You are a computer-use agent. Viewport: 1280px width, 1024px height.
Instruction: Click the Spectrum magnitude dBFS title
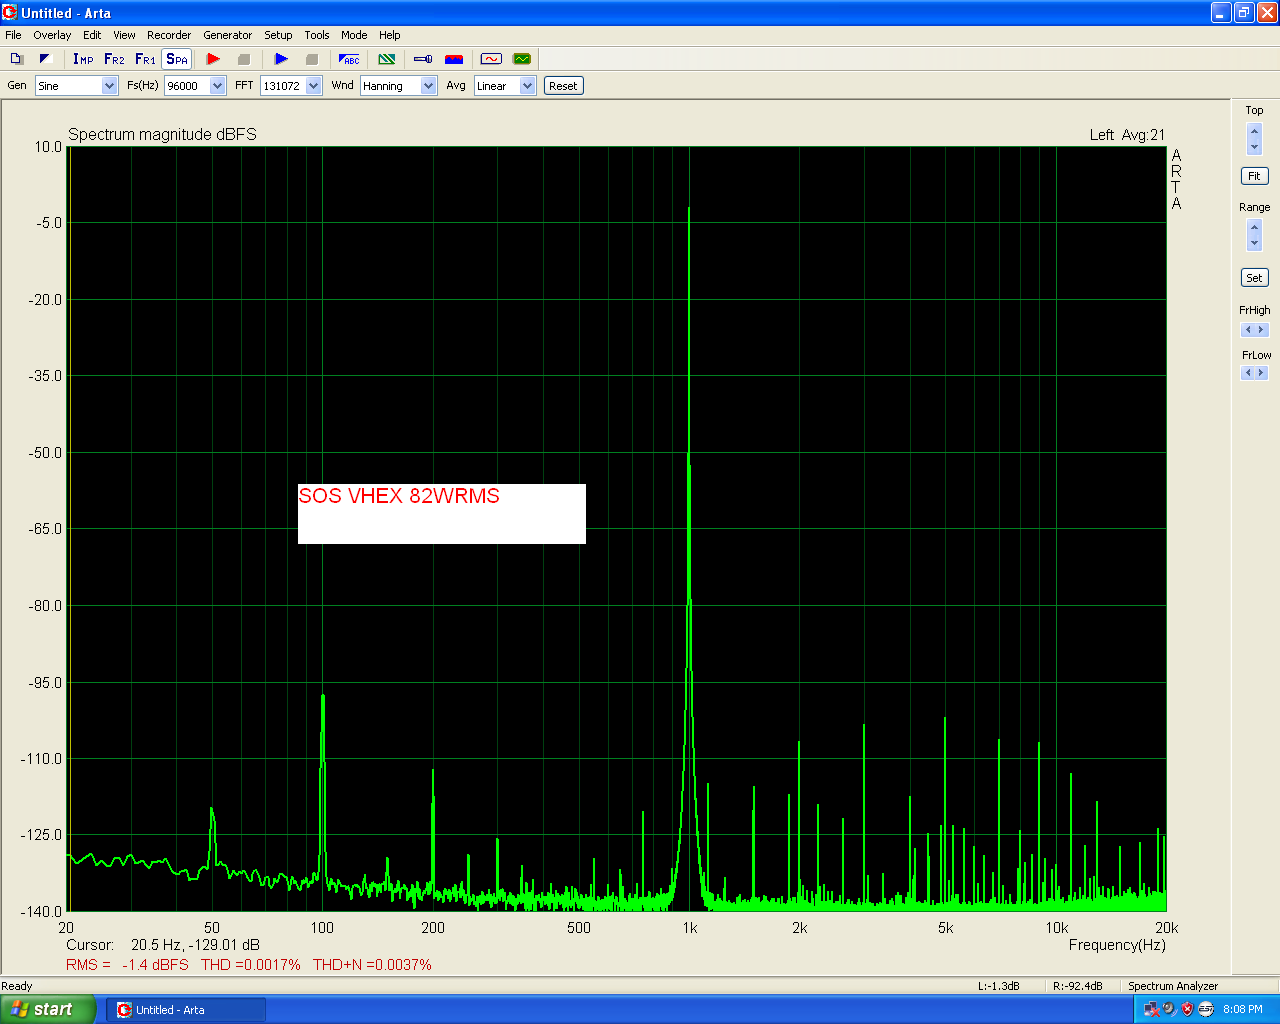[162, 135]
